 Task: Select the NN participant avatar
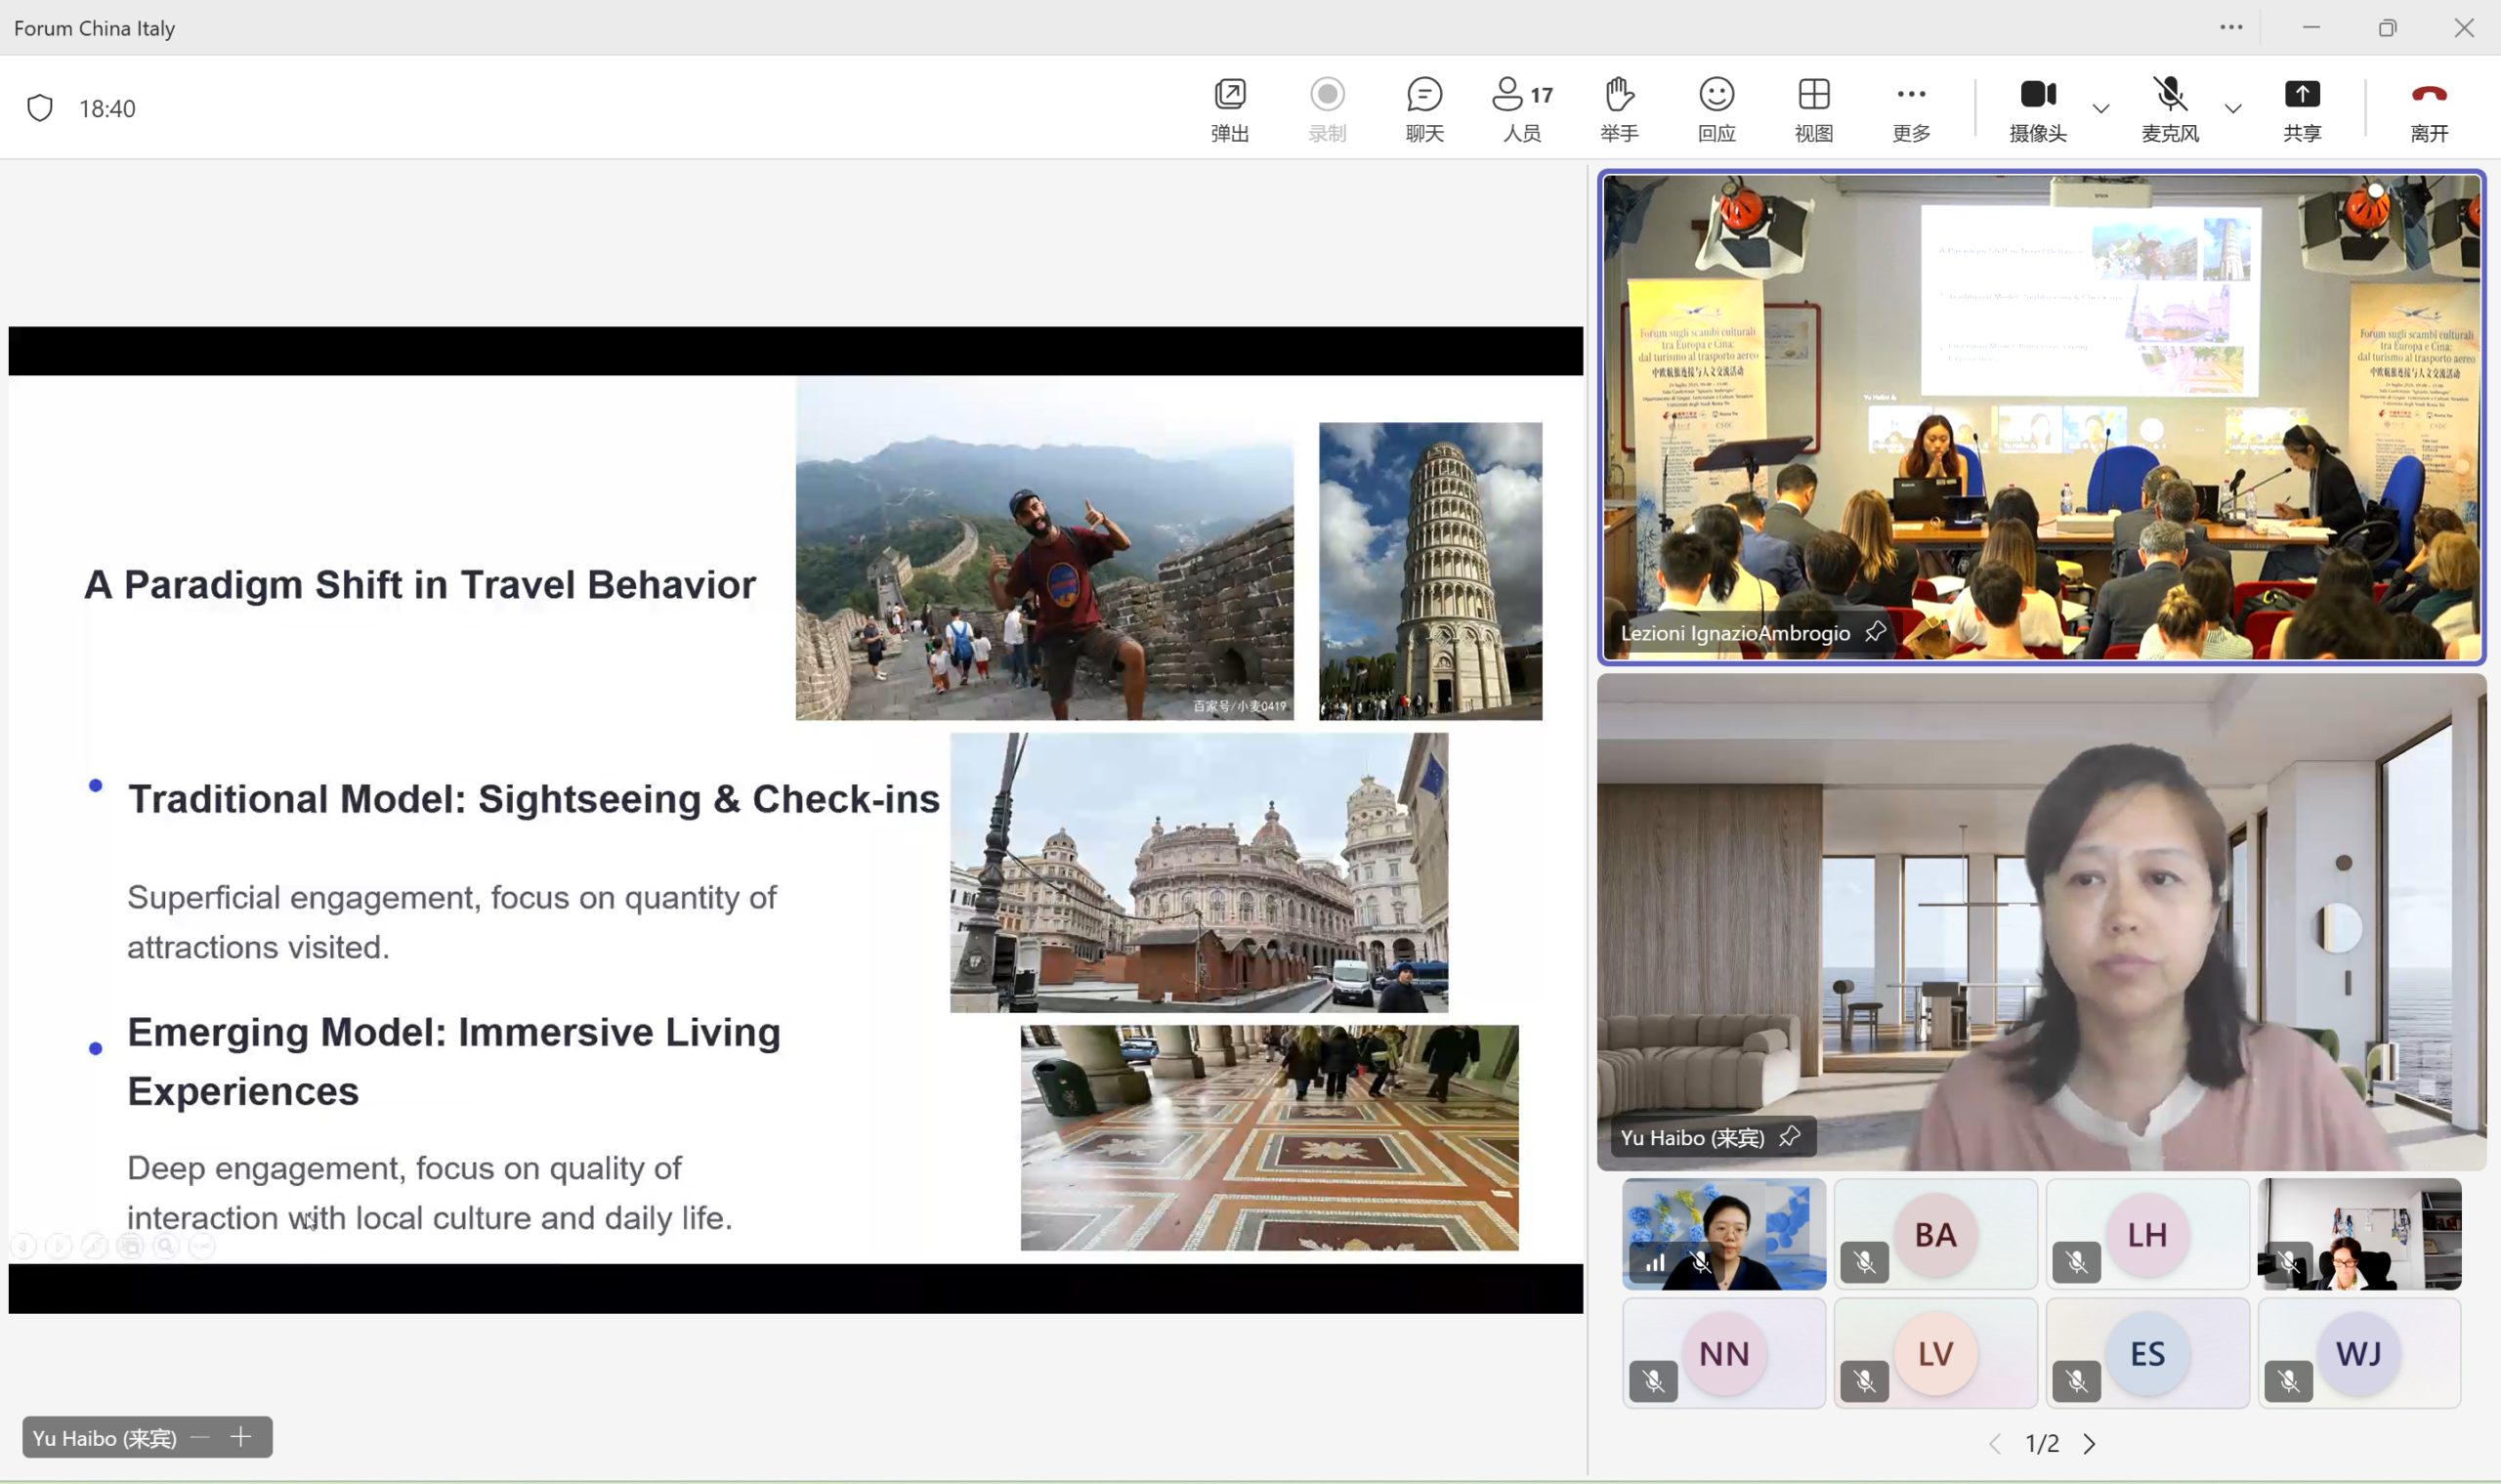coord(1724,1353)
